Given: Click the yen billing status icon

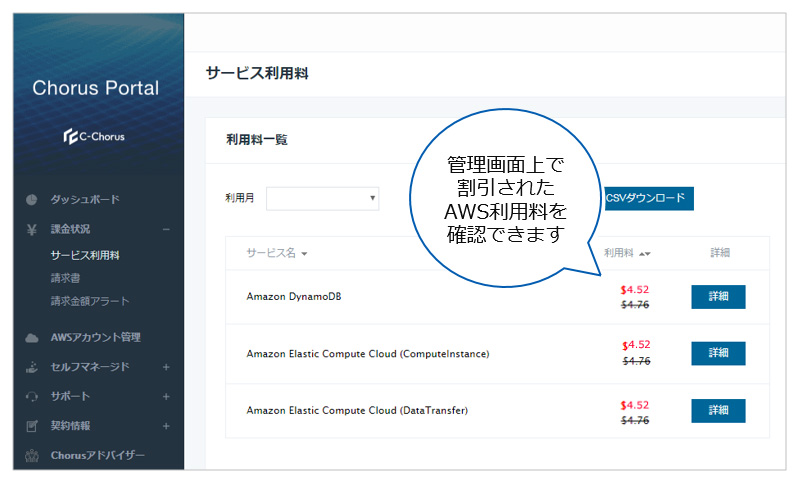Looking at the screenshot, I should tap(32, 230).
